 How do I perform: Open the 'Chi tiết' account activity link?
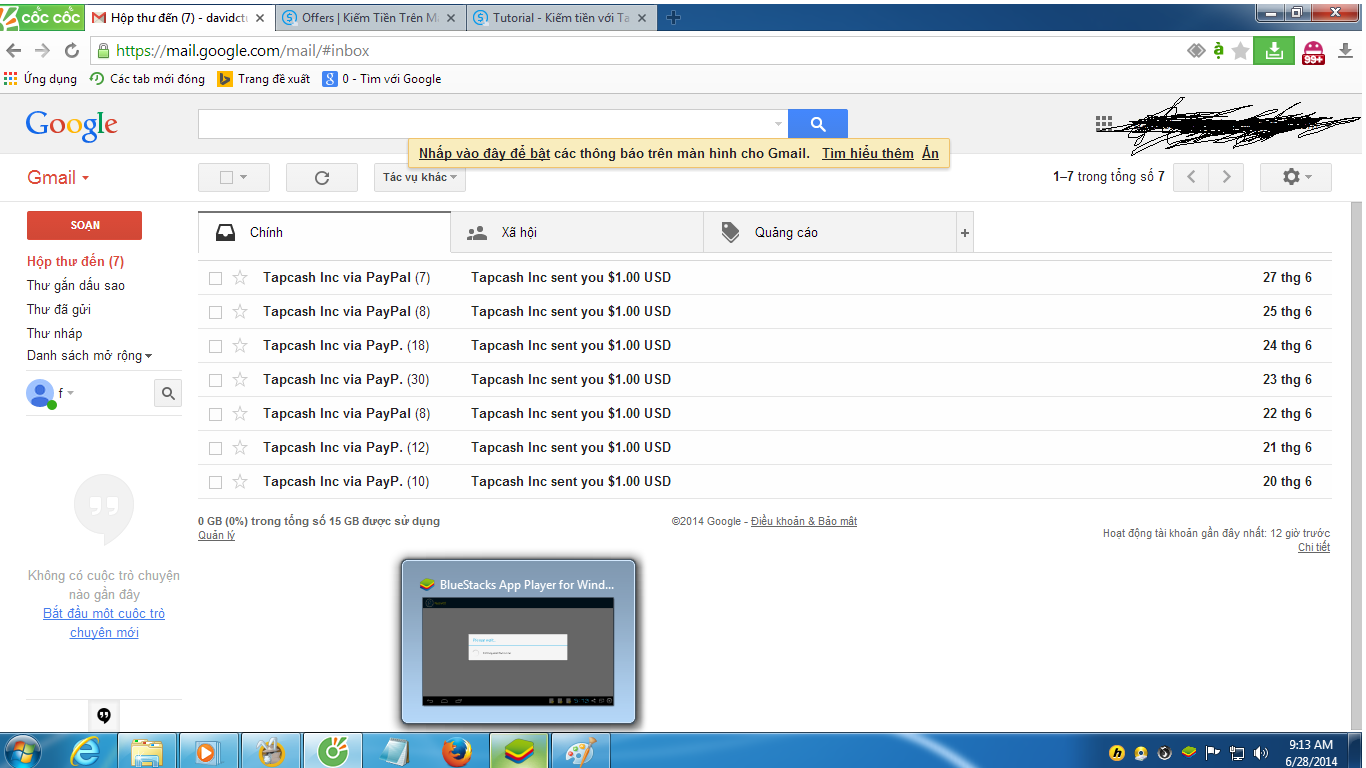point(1314,548)
